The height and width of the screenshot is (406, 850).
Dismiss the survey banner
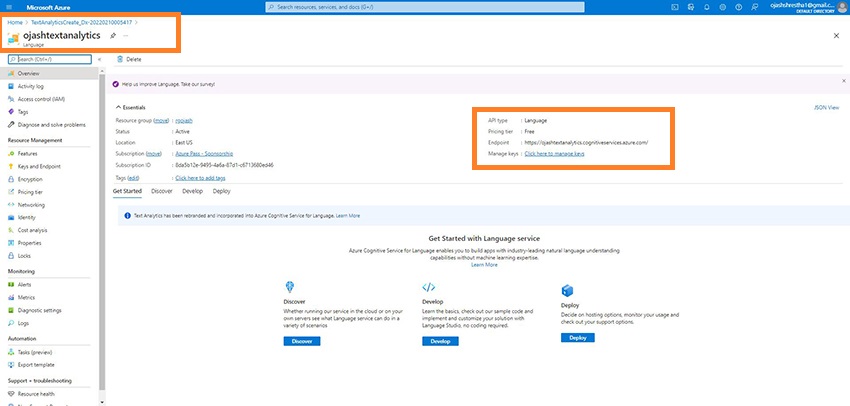843,81
